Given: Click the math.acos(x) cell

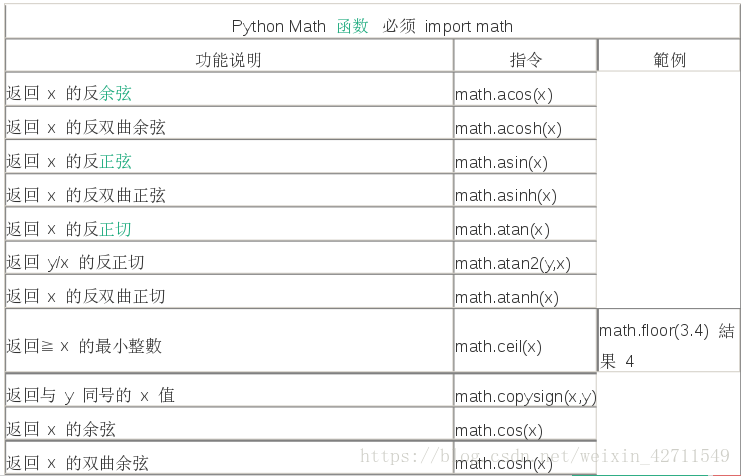Looking at the screenshot, I should click(504, 95).
